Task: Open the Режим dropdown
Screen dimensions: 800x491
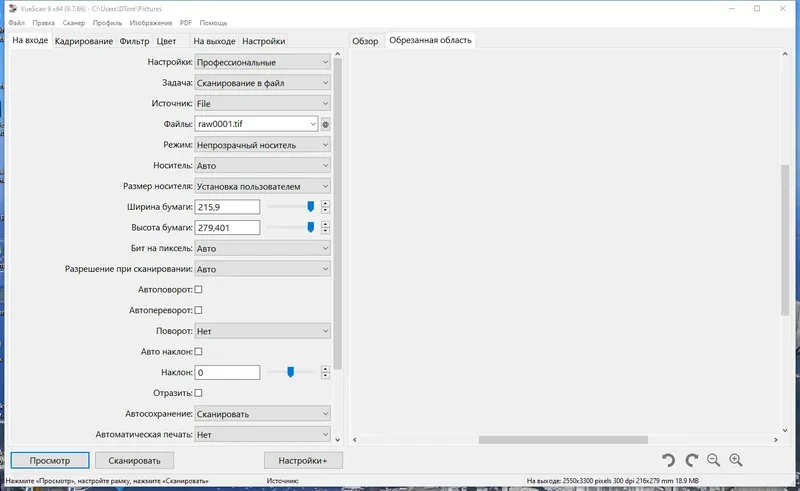Action: click(262, 145)
